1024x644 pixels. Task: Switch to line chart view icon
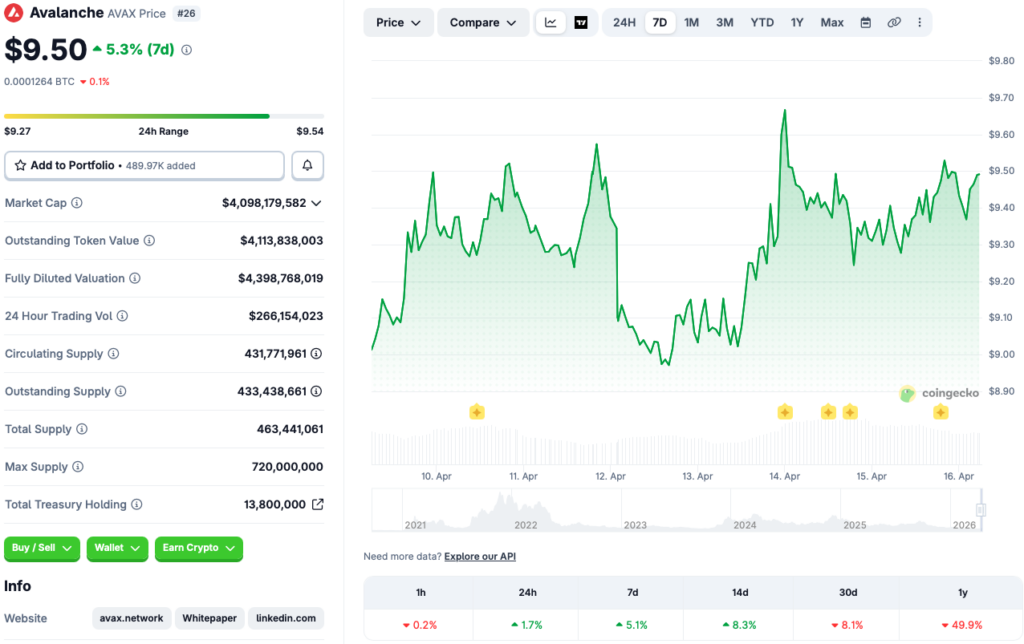click(x=551, y=22)
